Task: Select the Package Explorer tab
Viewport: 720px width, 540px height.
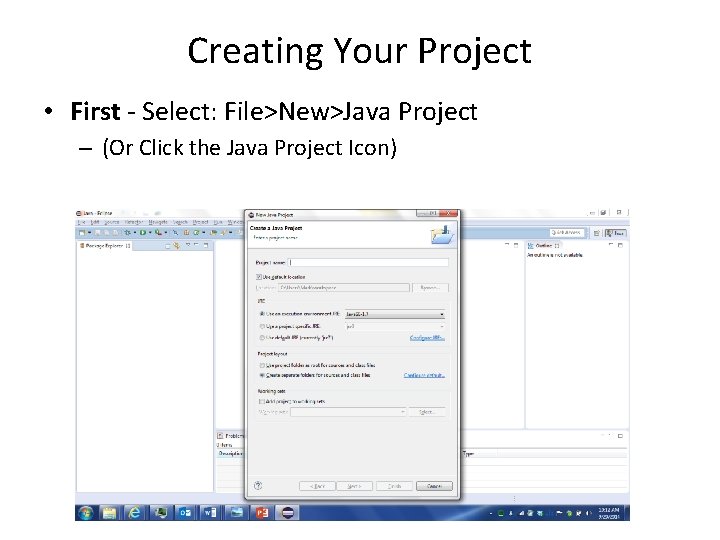Action: click(105, 246)
